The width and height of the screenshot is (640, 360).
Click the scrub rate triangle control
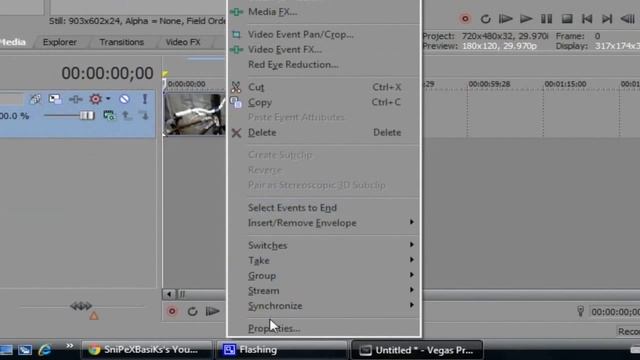[x=94, y=316]
